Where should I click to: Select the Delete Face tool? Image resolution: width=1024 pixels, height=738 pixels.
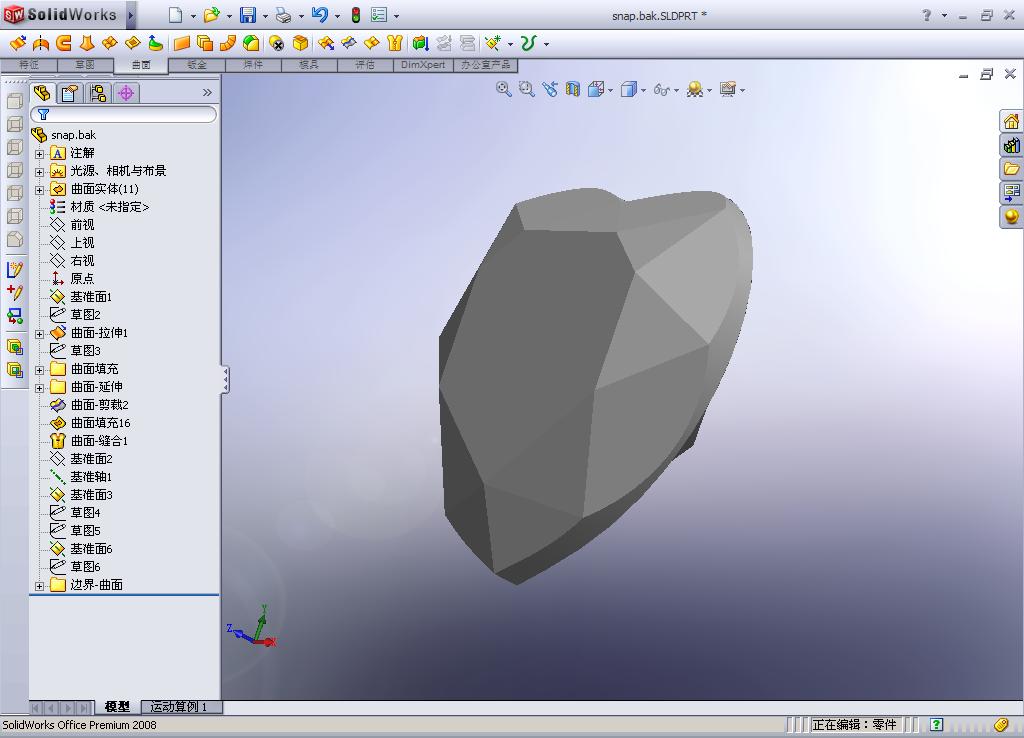point(276,44)
